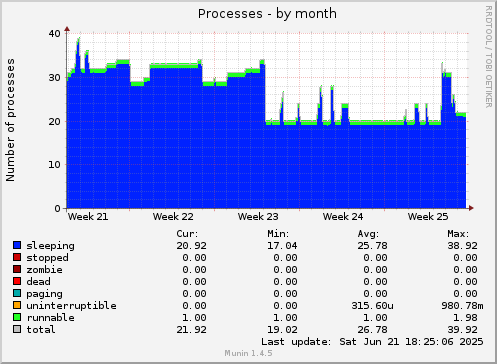Click the y-axis value 40
Screen dimensions: 497x364
(55, 34)
